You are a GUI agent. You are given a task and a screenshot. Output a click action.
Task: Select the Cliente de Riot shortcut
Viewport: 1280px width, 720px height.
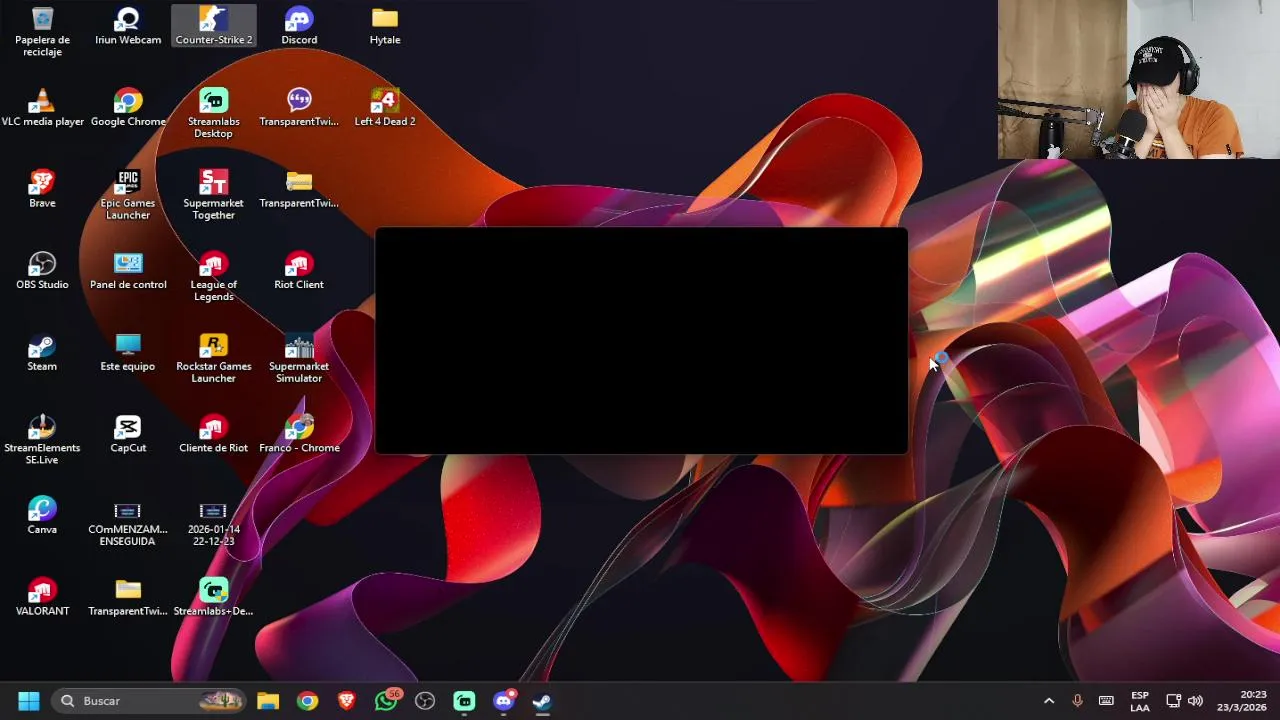[213, 434]
